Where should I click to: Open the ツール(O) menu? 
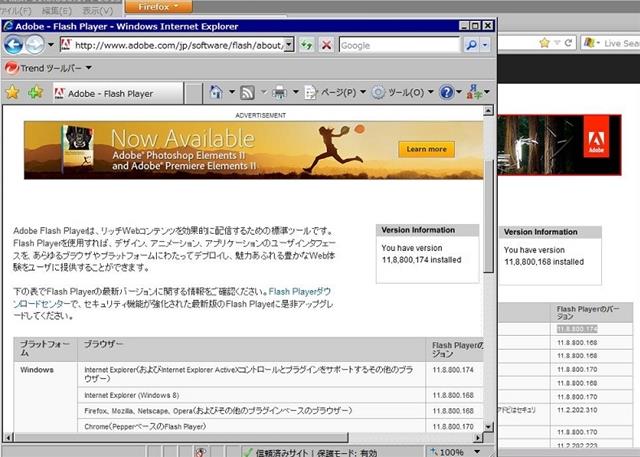tap(402, 93)
